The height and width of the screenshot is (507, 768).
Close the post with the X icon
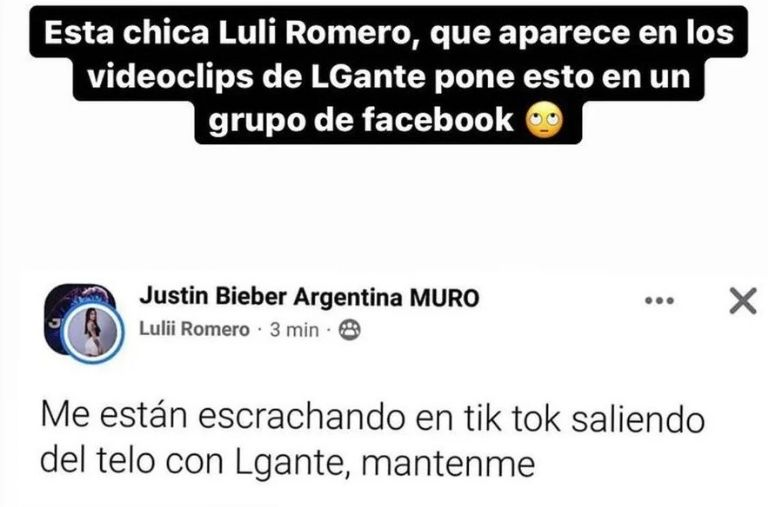pos(743,300)
